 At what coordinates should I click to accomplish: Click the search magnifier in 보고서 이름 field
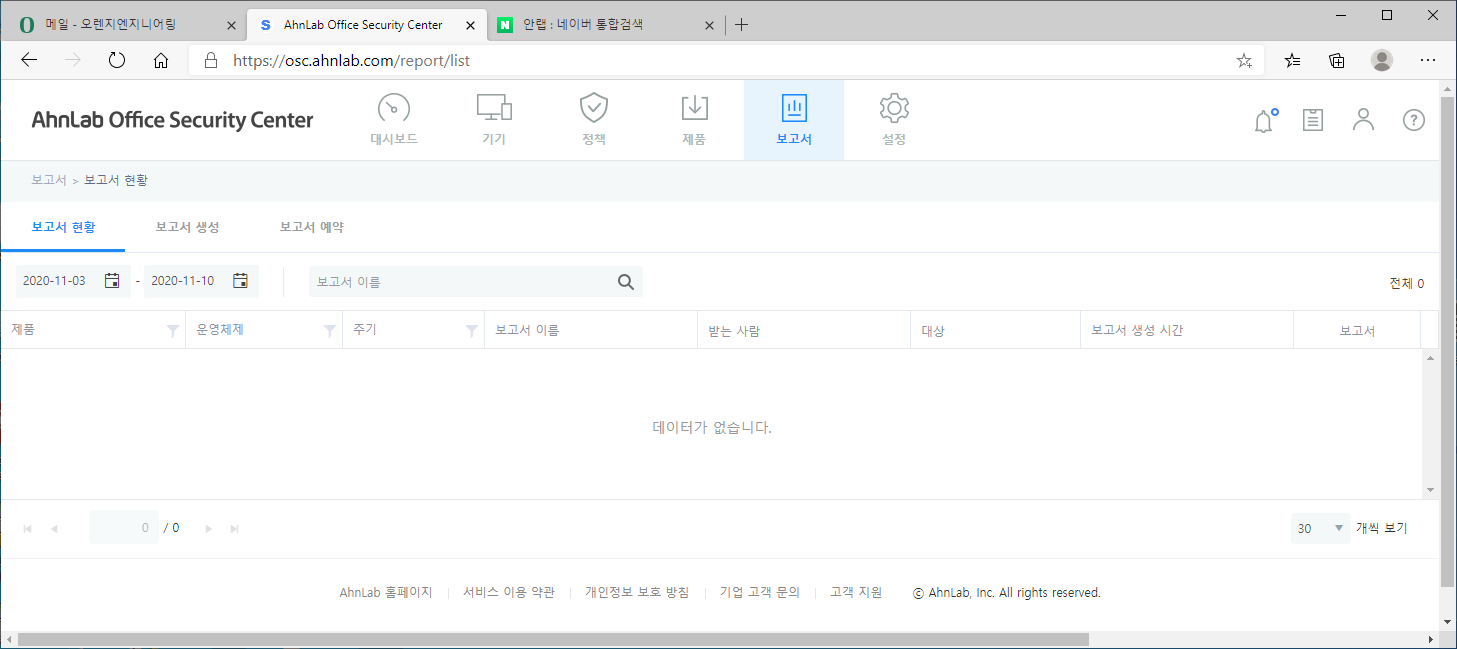(626, 281)
